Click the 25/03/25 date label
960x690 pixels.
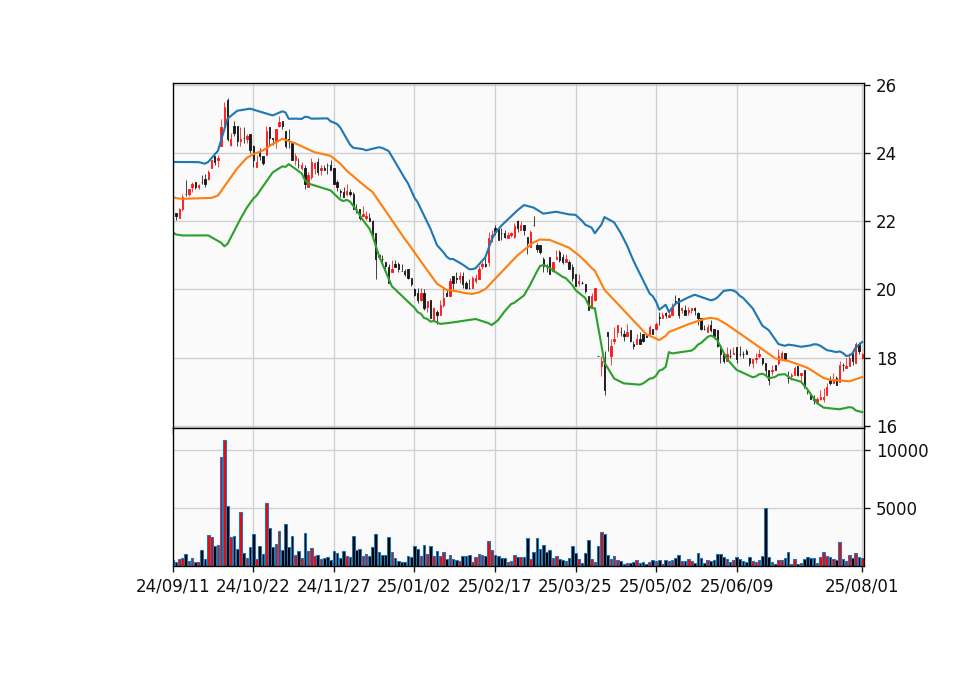click(x=576, y=587)
